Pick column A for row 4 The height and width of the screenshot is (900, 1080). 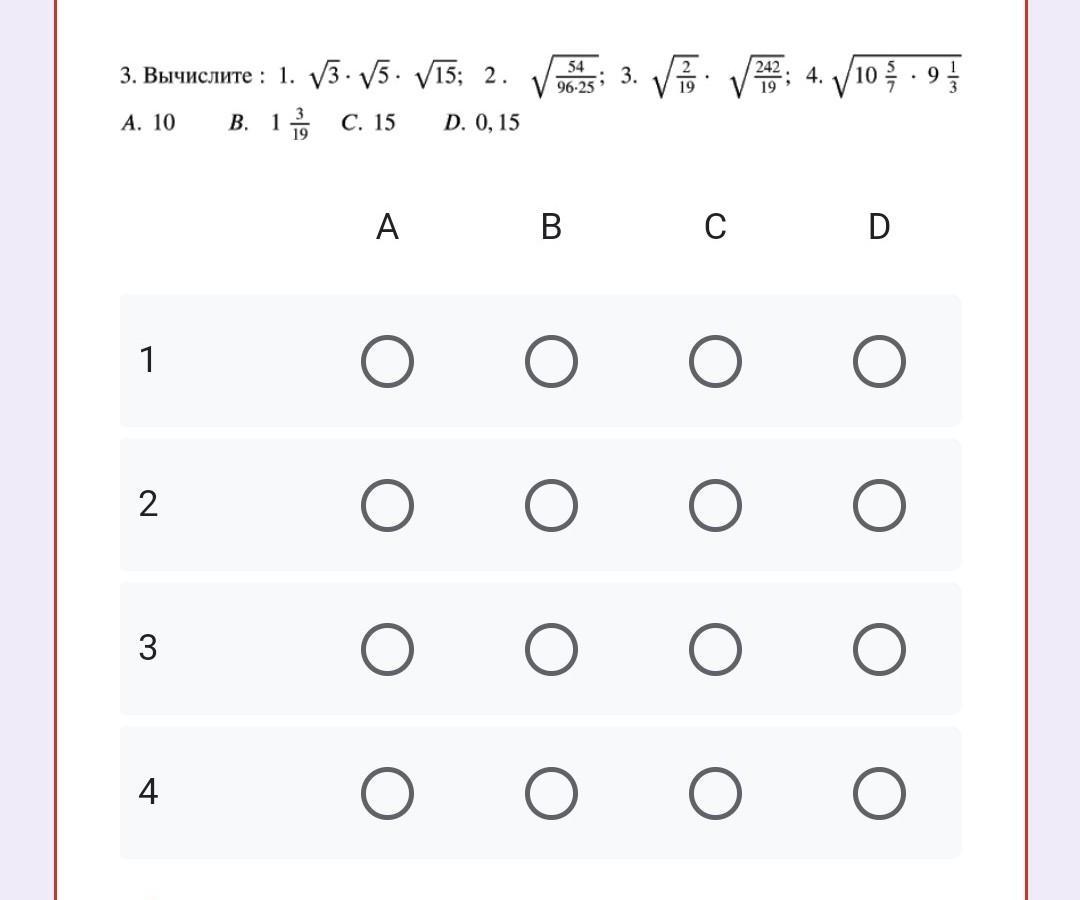coord(387,793)
